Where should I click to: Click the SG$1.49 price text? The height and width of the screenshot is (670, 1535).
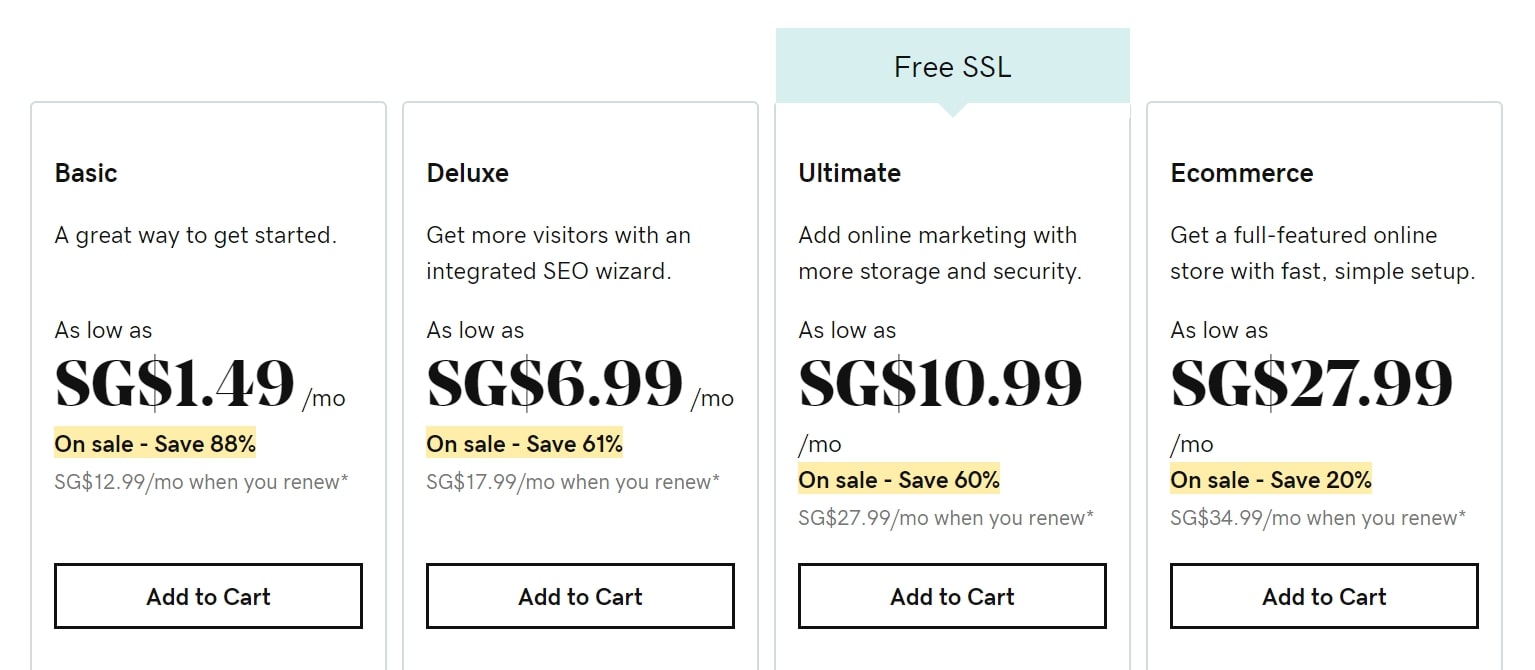(175, 382)
